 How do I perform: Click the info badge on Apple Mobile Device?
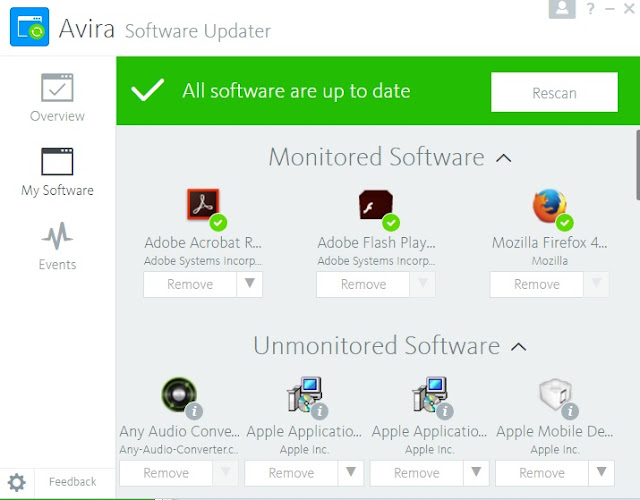point(570,411)
